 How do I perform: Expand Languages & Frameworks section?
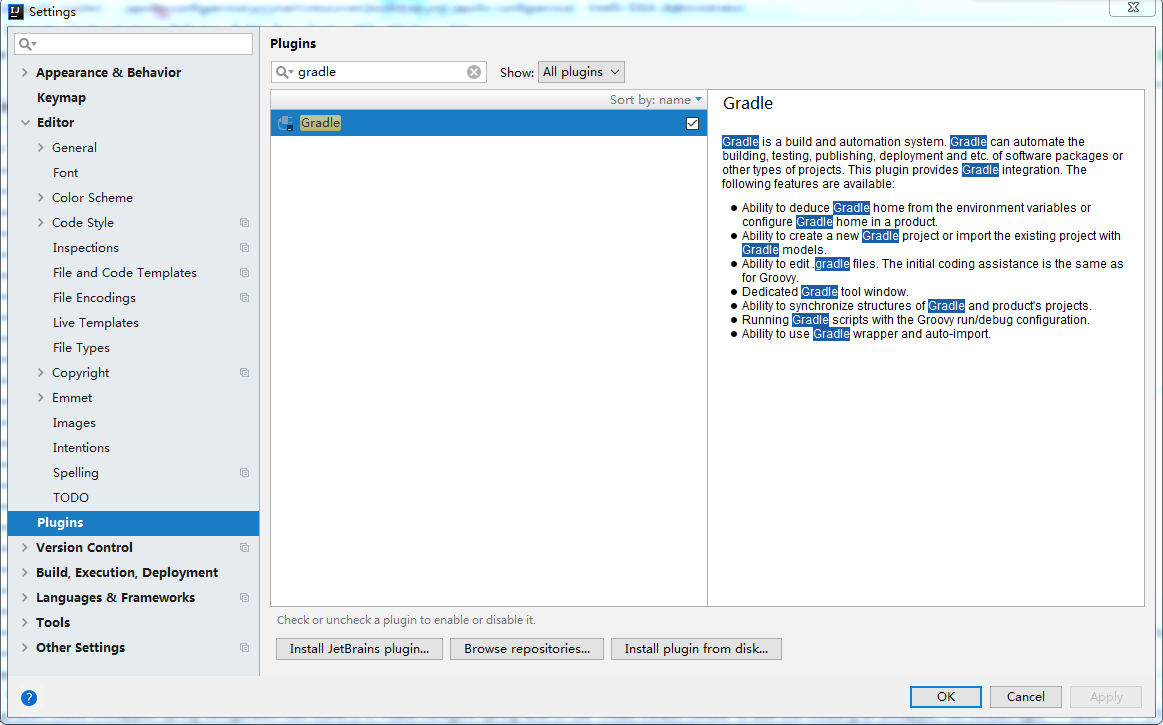[25, 597]
